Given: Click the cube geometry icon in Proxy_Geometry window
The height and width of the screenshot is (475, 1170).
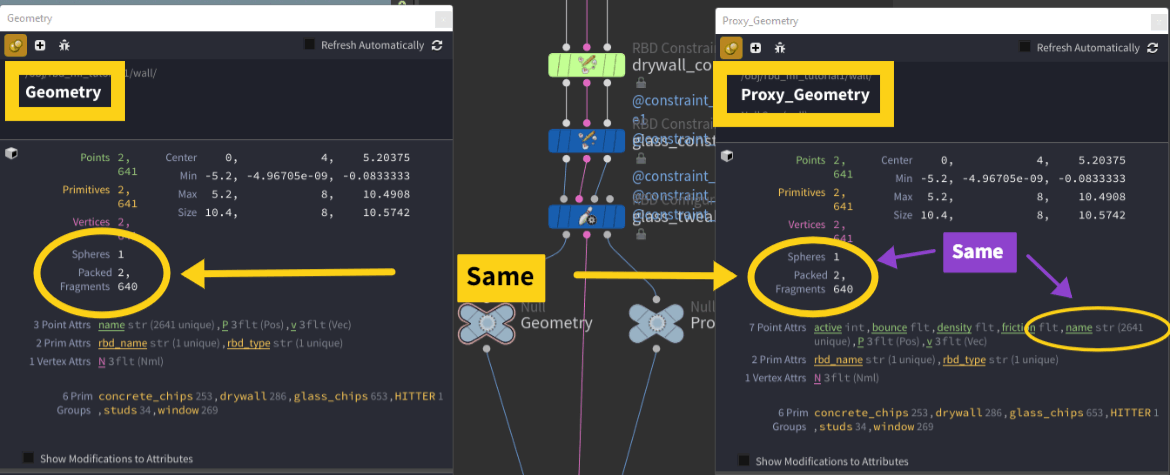Looking at the screenshot, I should tap(728, 155).
